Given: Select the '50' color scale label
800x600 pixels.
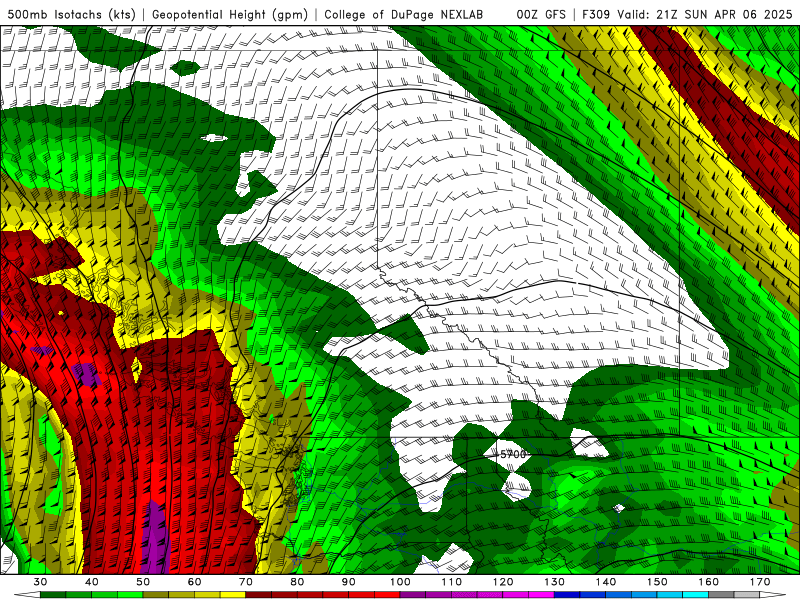Looking at the screenshot, I should pos(143,582).
